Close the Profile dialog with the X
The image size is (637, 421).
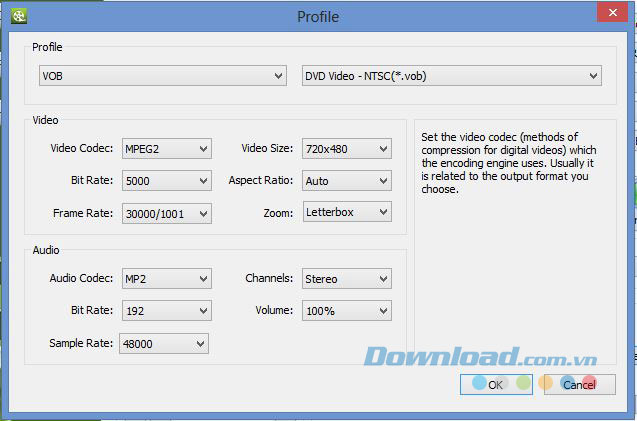click(613, 13)
